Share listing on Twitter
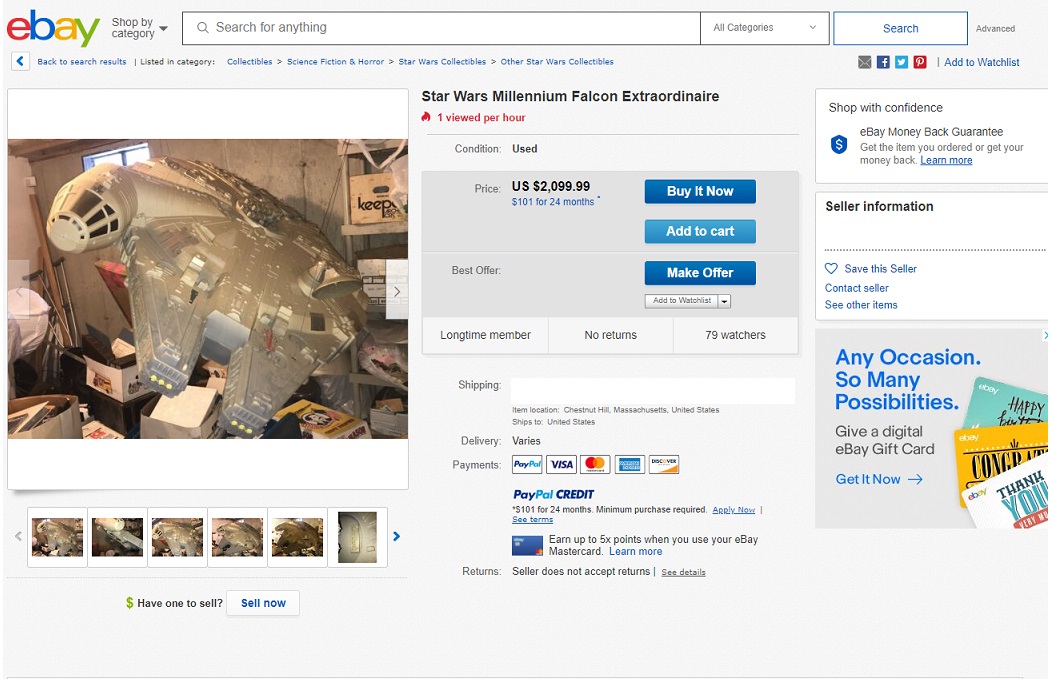 pos(901,62)
